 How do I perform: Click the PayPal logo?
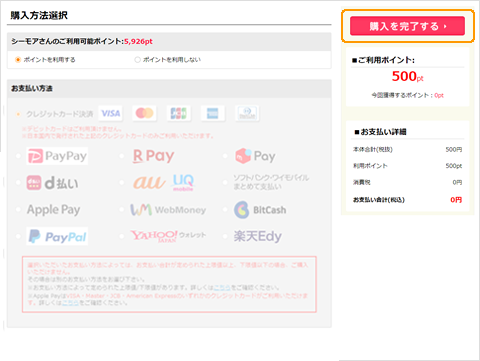57,236
